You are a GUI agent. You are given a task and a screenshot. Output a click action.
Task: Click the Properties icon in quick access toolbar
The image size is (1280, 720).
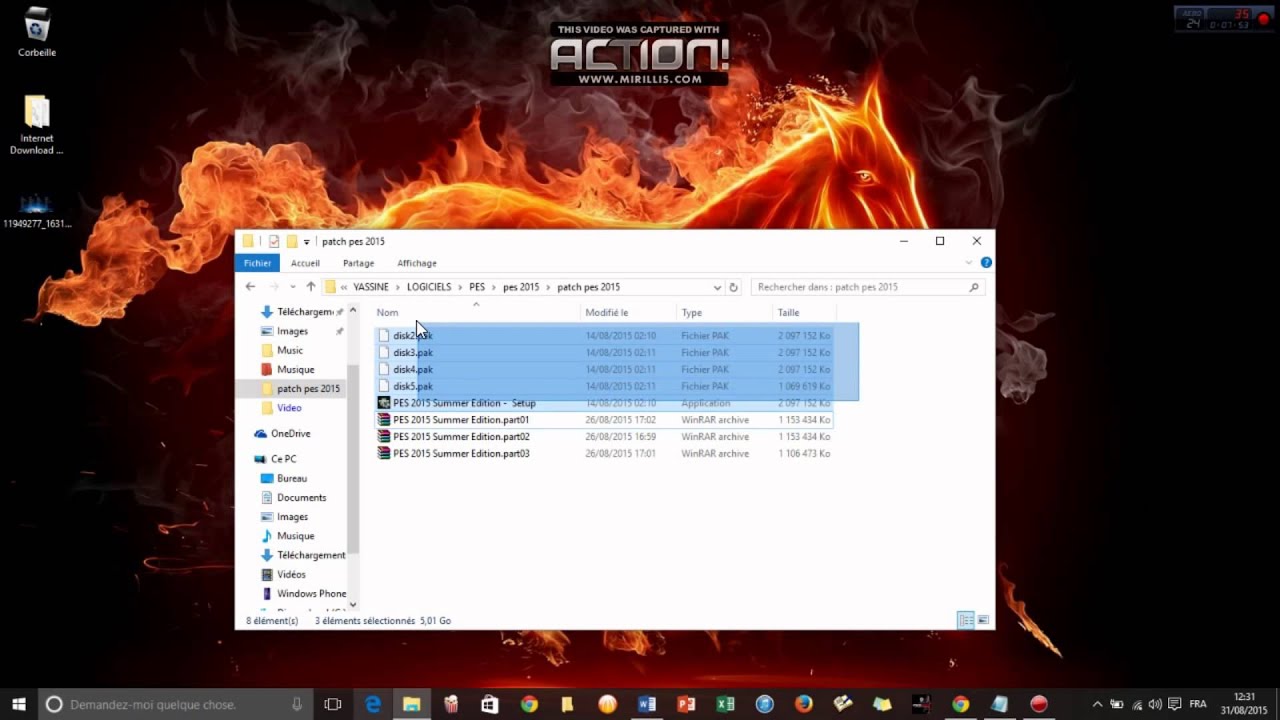tap(274, 241)
